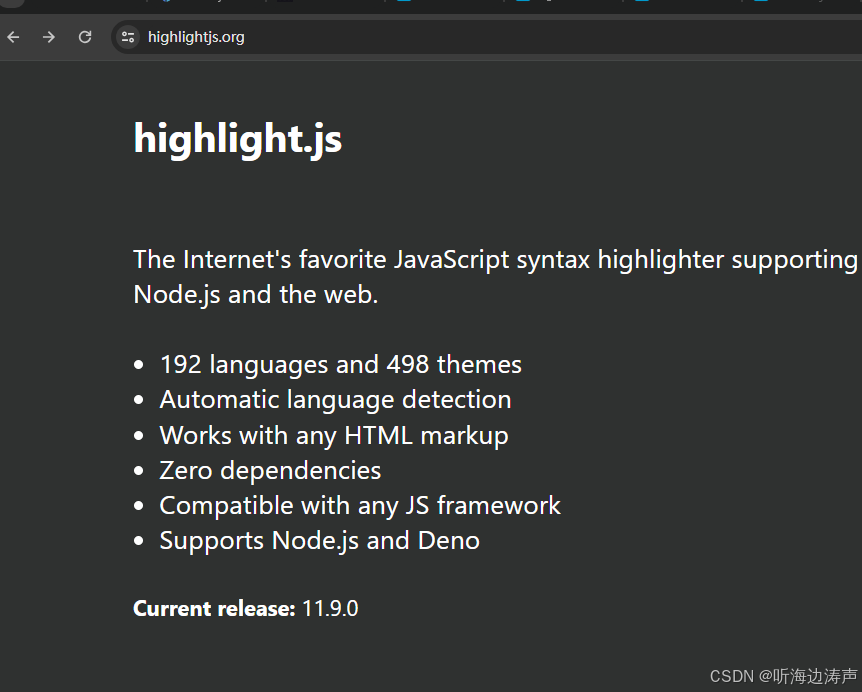Click the "Automatic language detection" list item

335,399
